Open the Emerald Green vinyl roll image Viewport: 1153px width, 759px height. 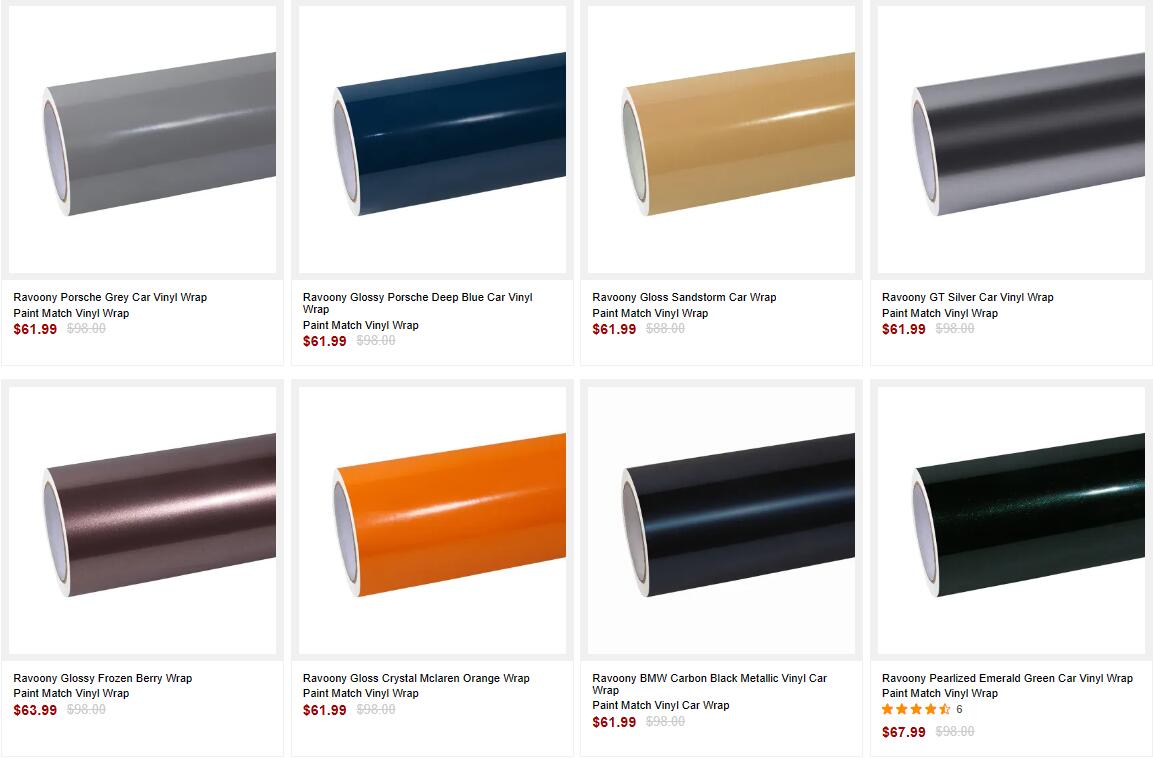[1011, 521]
